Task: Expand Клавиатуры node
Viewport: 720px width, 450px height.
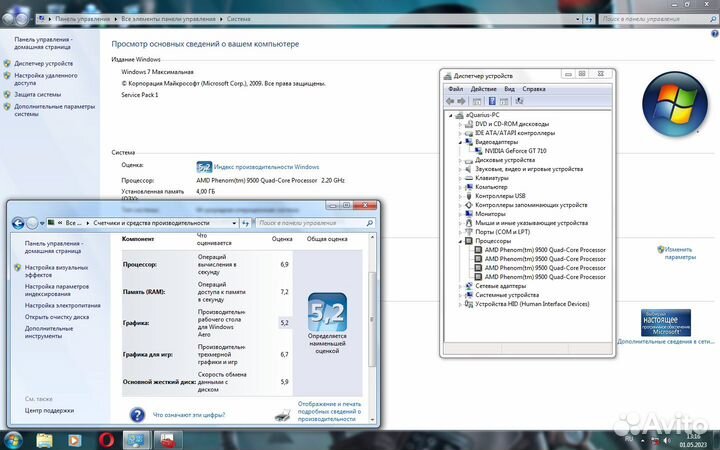Action: [x=460, y=178]
